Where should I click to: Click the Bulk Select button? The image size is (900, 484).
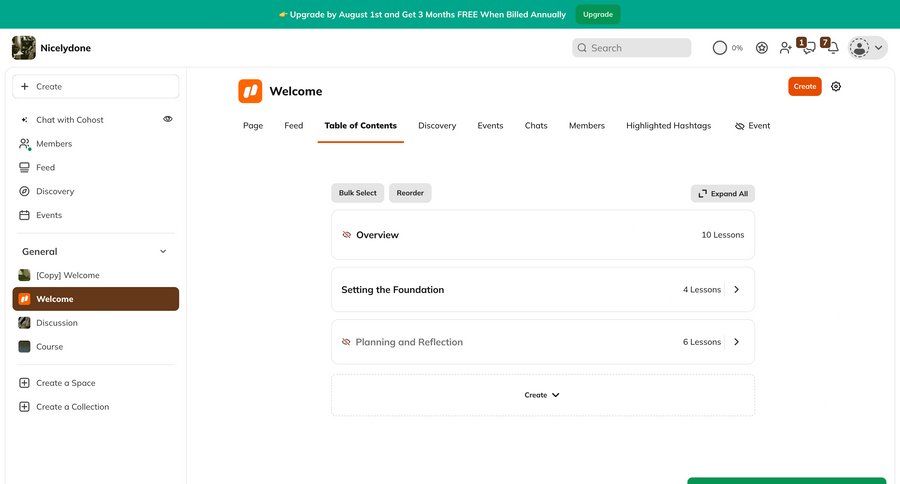358,193
